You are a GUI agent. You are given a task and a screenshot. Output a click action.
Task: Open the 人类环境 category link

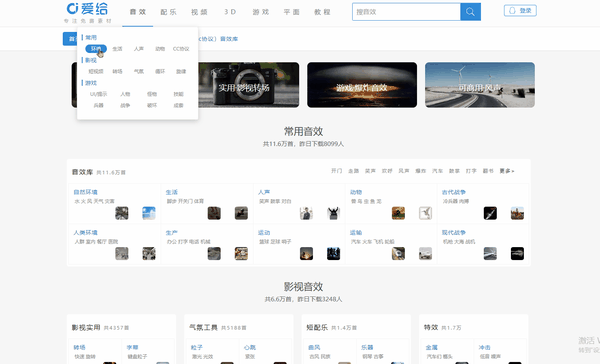click(x=85, y=233)
